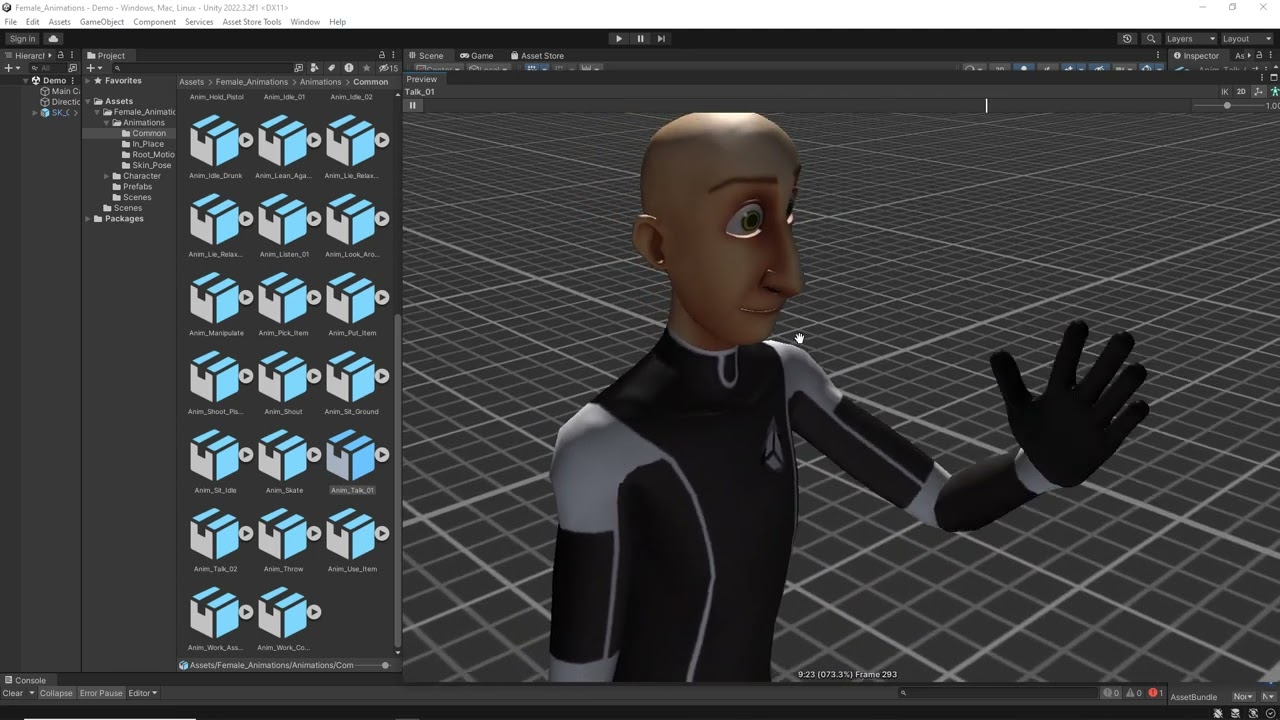Screen dimensions: 1280x720
Task: Switch to the Asset Store tab
Action: click(537, 56)
